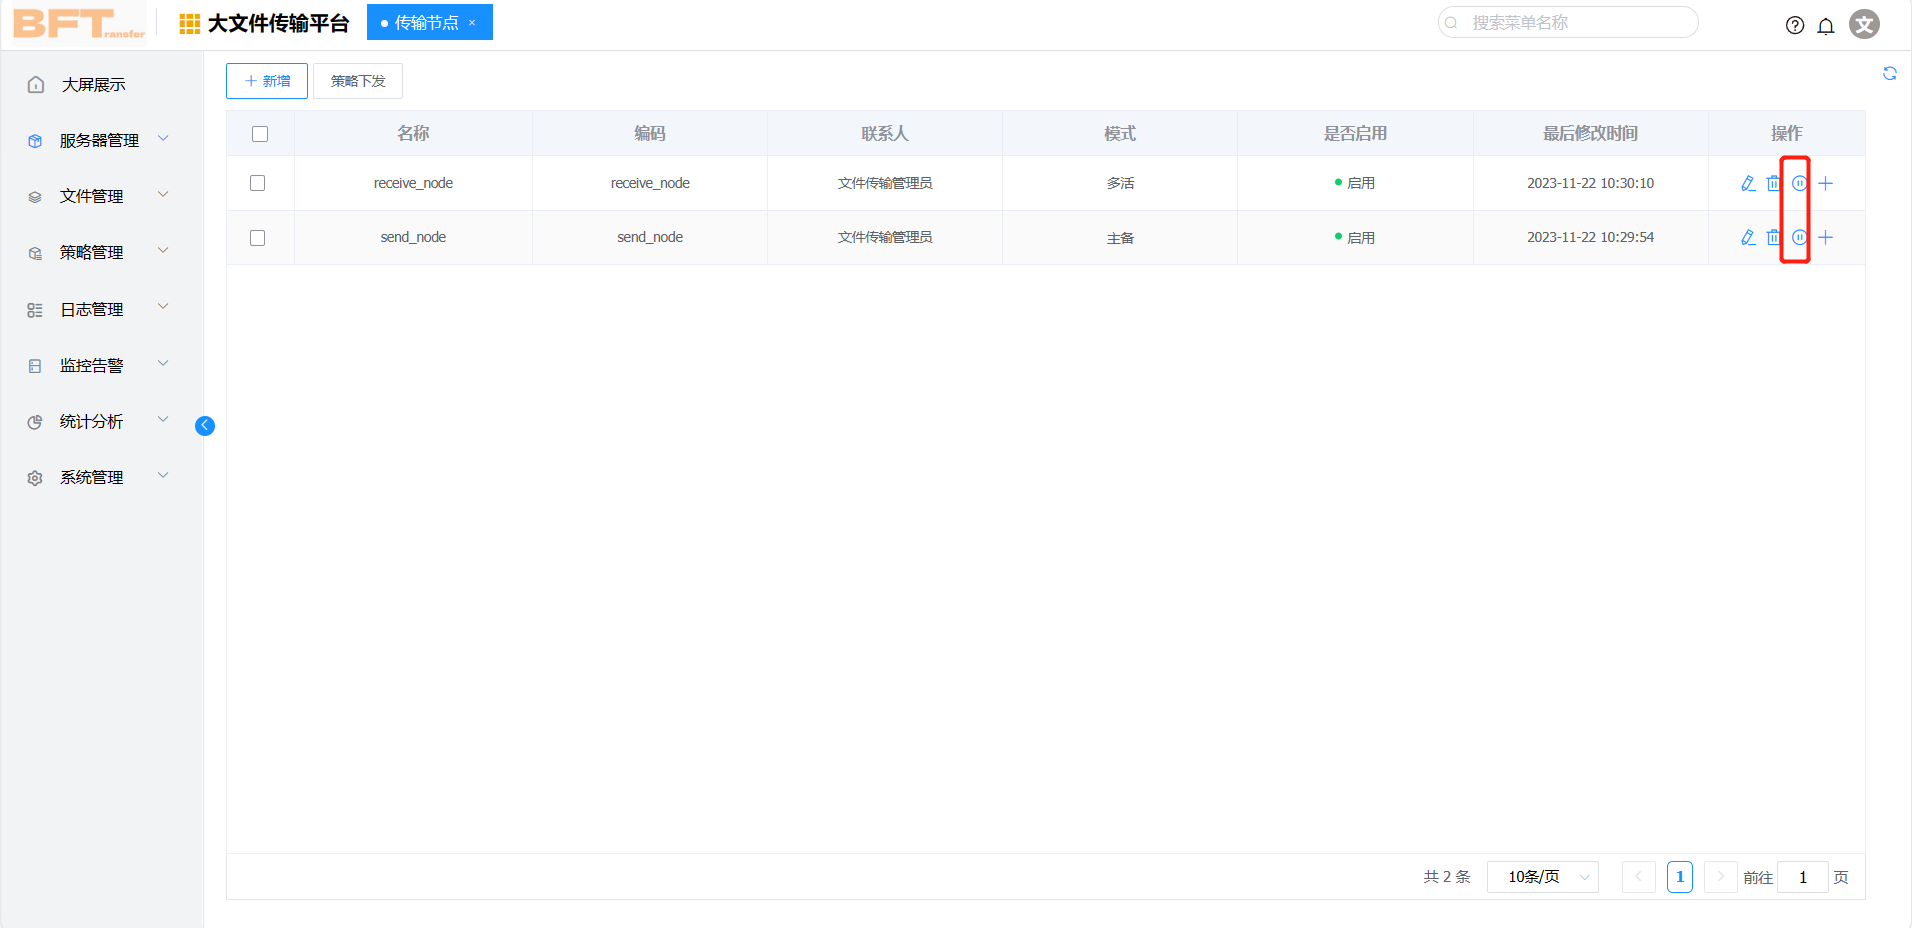Screen dimensions: 1912x928
Task: Click the 新增 button
Action: 267,81
